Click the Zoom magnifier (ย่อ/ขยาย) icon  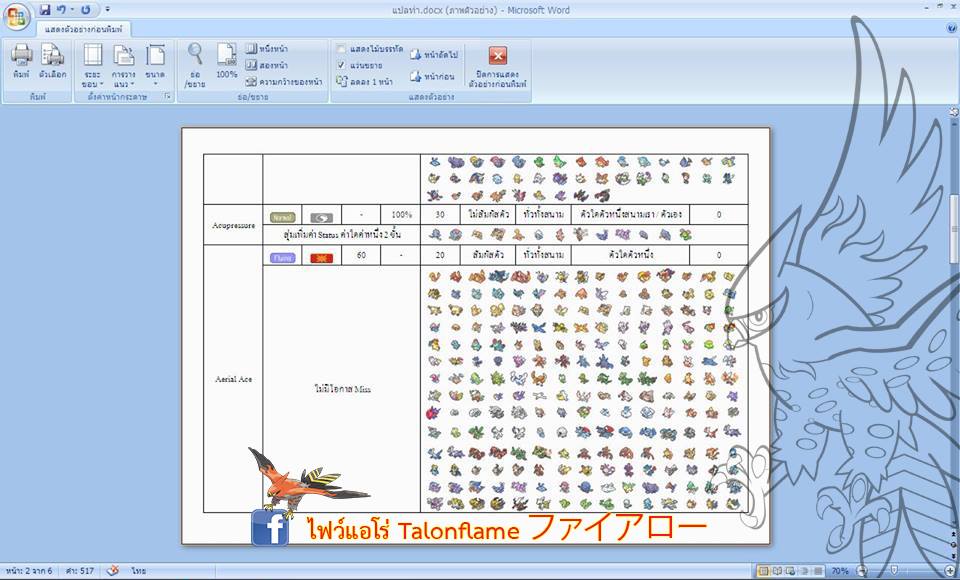coord(196,62)
